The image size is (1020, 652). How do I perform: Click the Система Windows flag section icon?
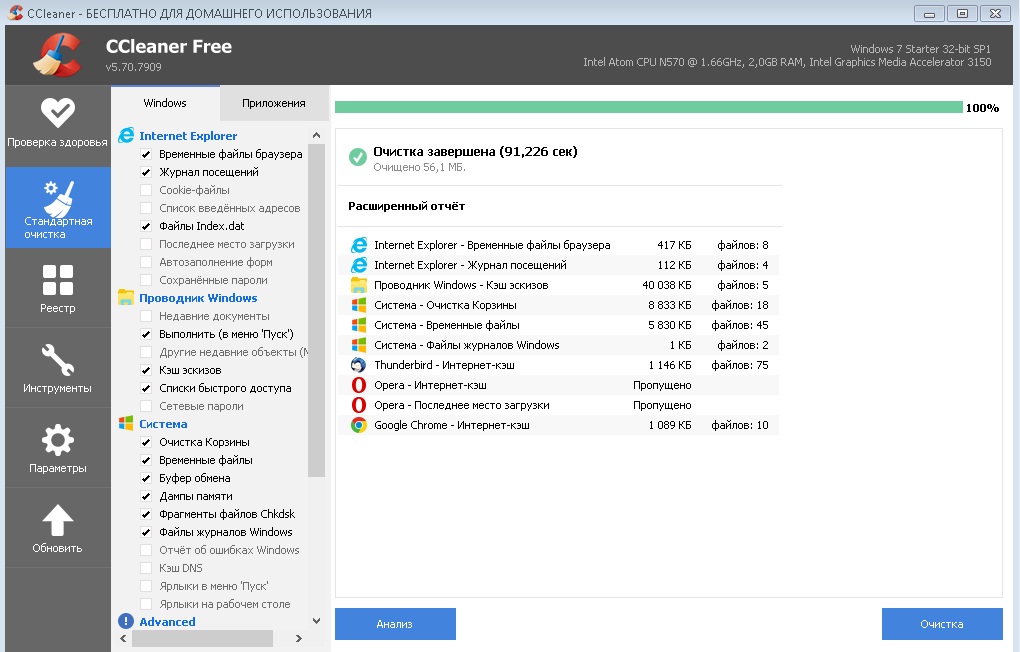pos(126,424)
